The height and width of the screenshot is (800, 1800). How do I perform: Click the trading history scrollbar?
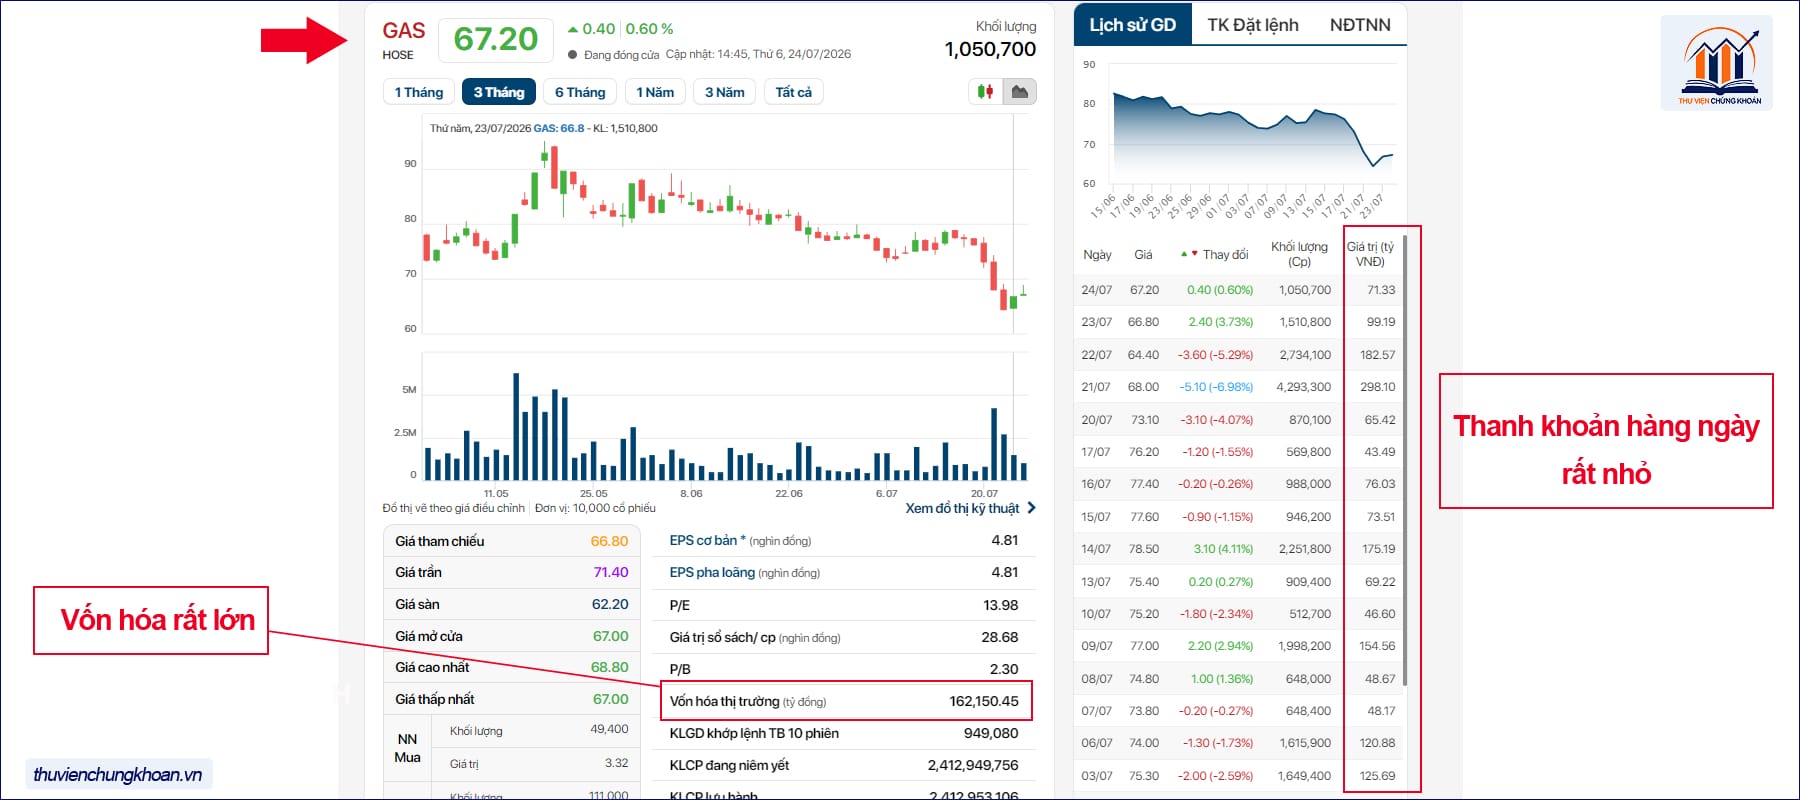(1405, 460)
